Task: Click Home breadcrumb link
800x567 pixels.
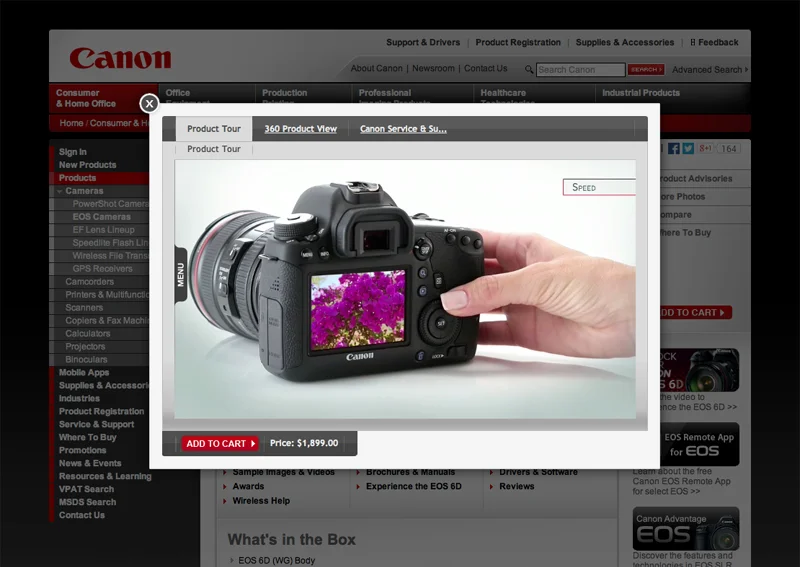Action: tap(71, 123)
